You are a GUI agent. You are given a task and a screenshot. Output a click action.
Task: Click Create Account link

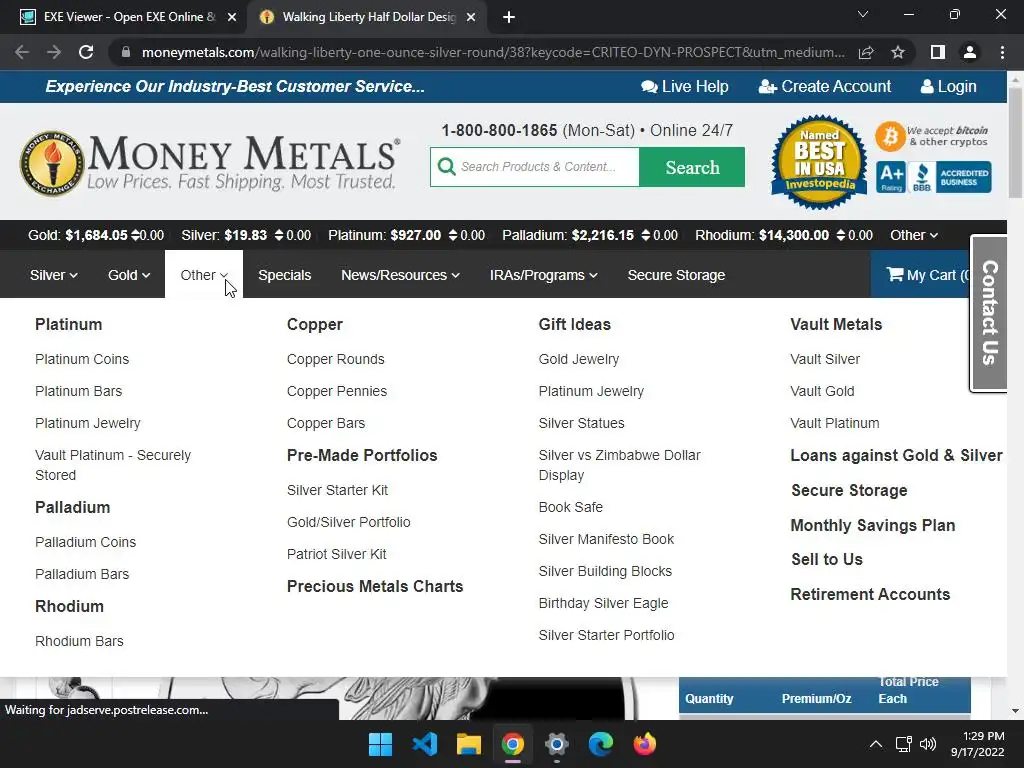tap(824, 86)
